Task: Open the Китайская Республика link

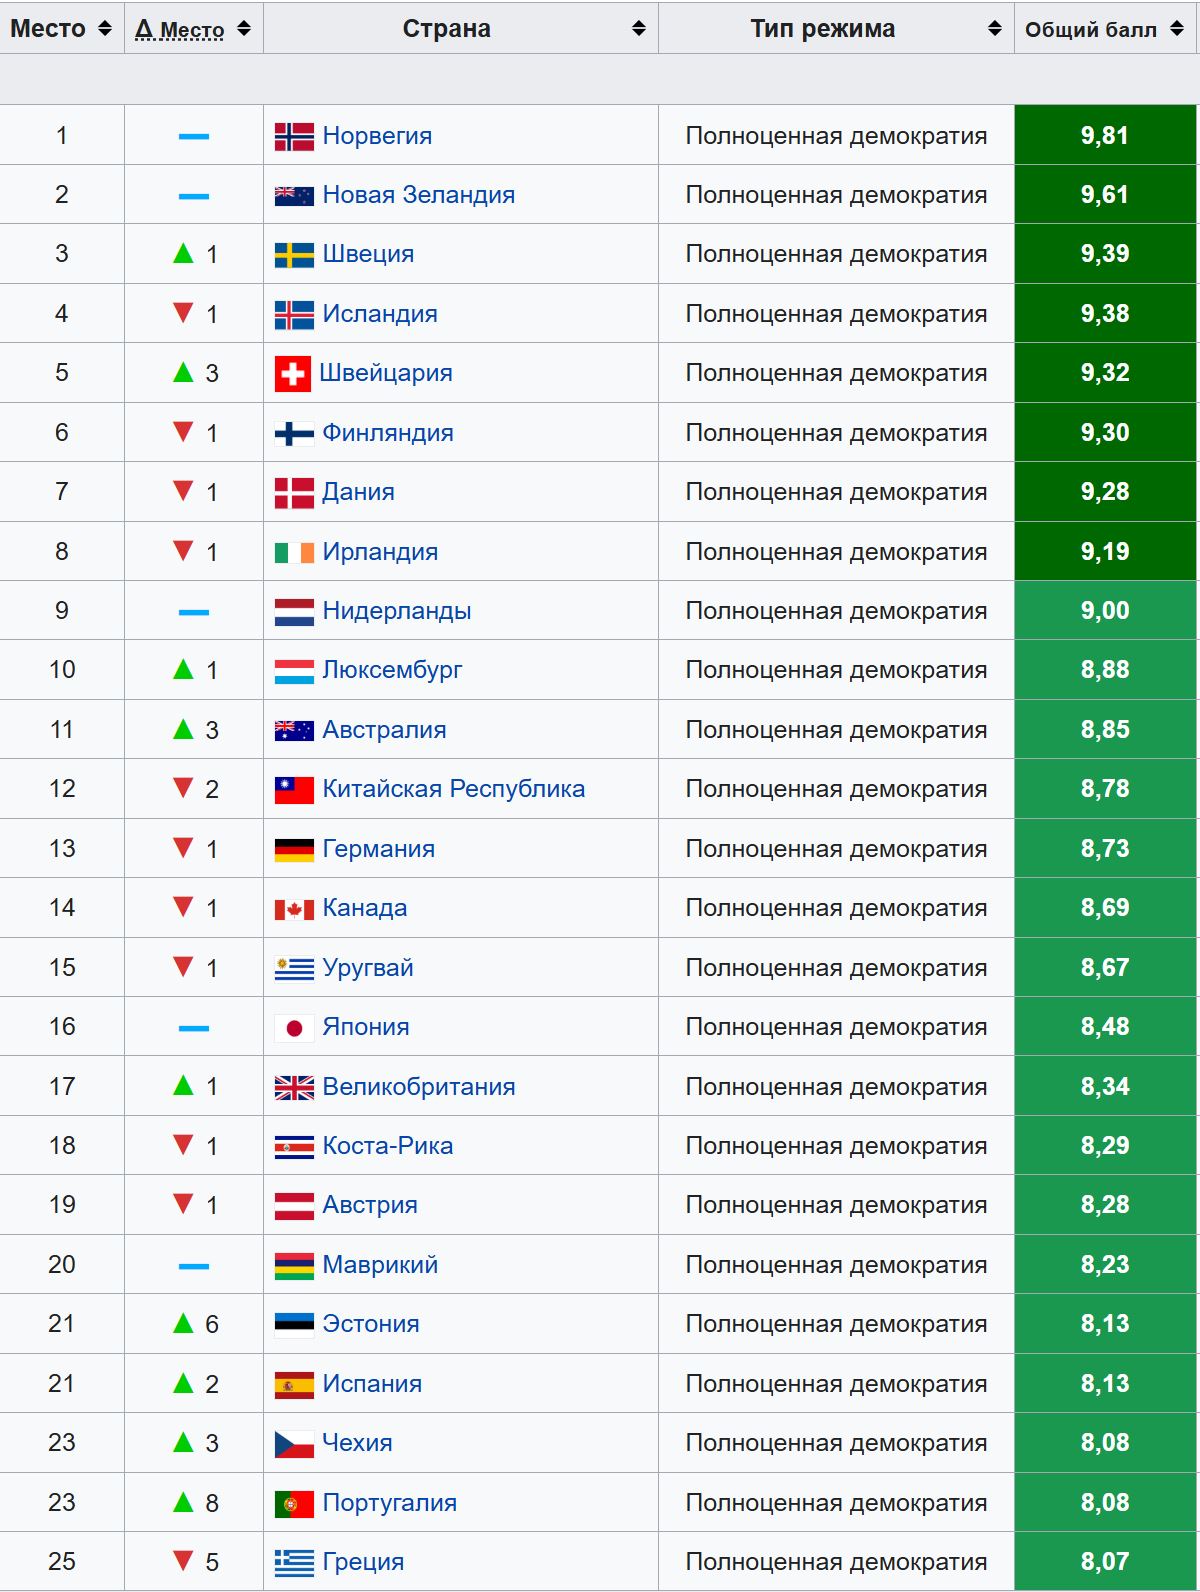Action: (453, 789)
